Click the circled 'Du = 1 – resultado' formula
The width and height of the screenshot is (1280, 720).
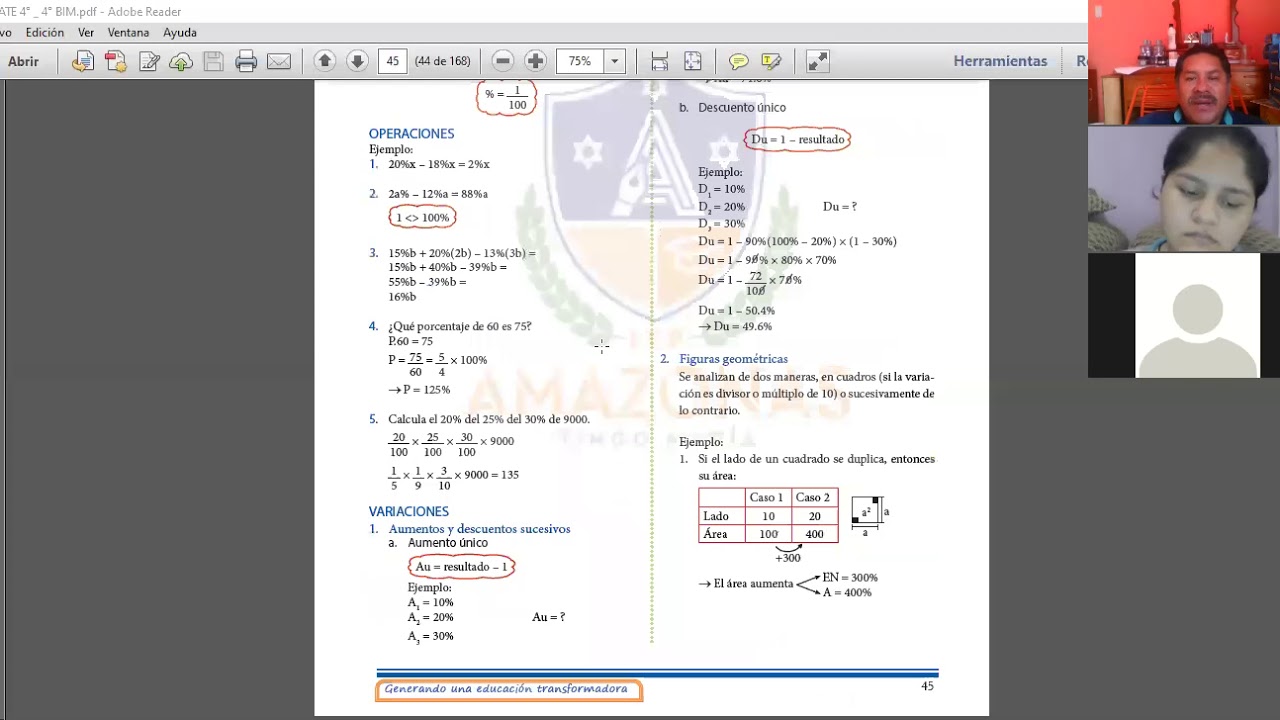[797, 139]
